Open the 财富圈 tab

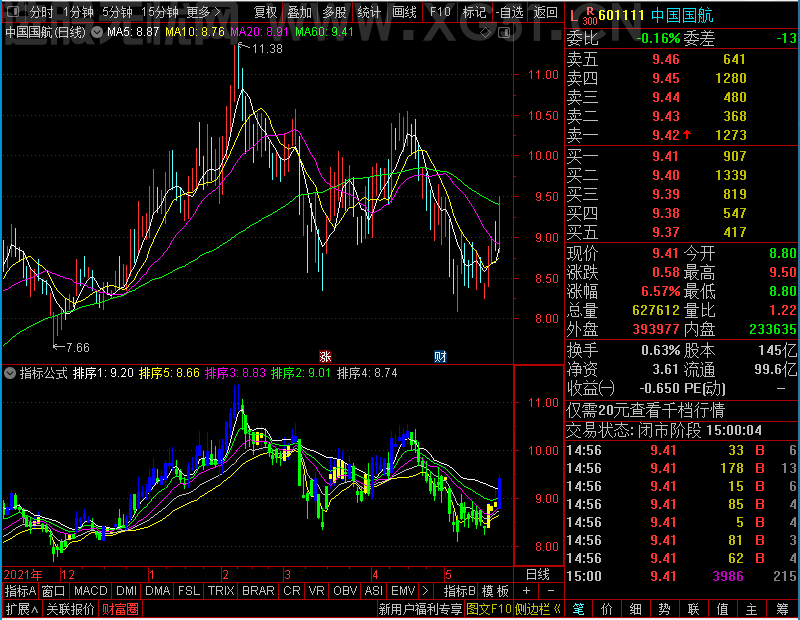pos(120,609)
